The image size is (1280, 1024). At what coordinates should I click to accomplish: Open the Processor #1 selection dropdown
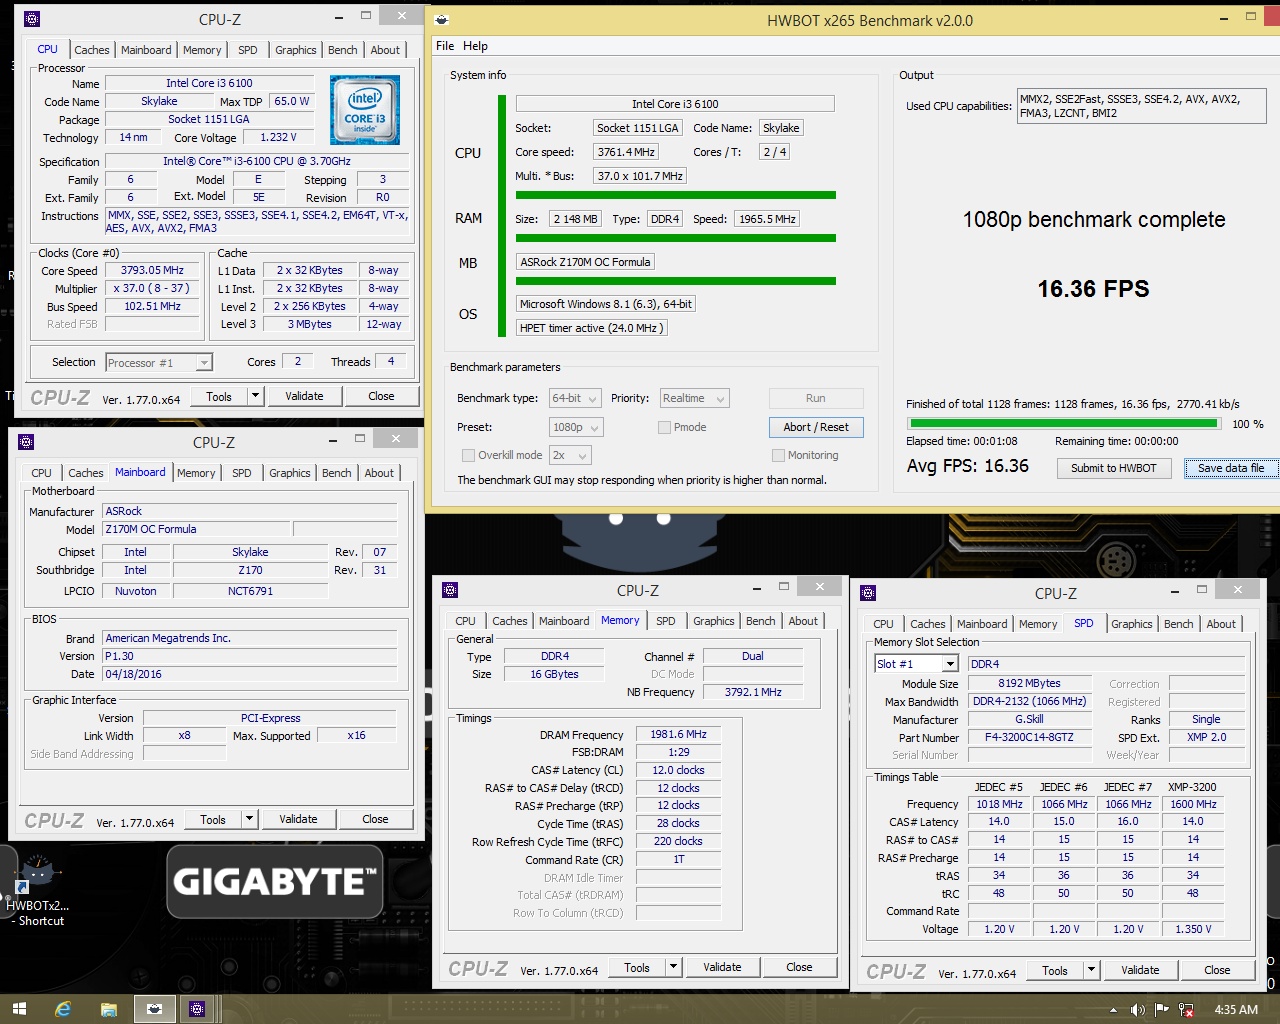pyautogui.click(x=159, y=362)
